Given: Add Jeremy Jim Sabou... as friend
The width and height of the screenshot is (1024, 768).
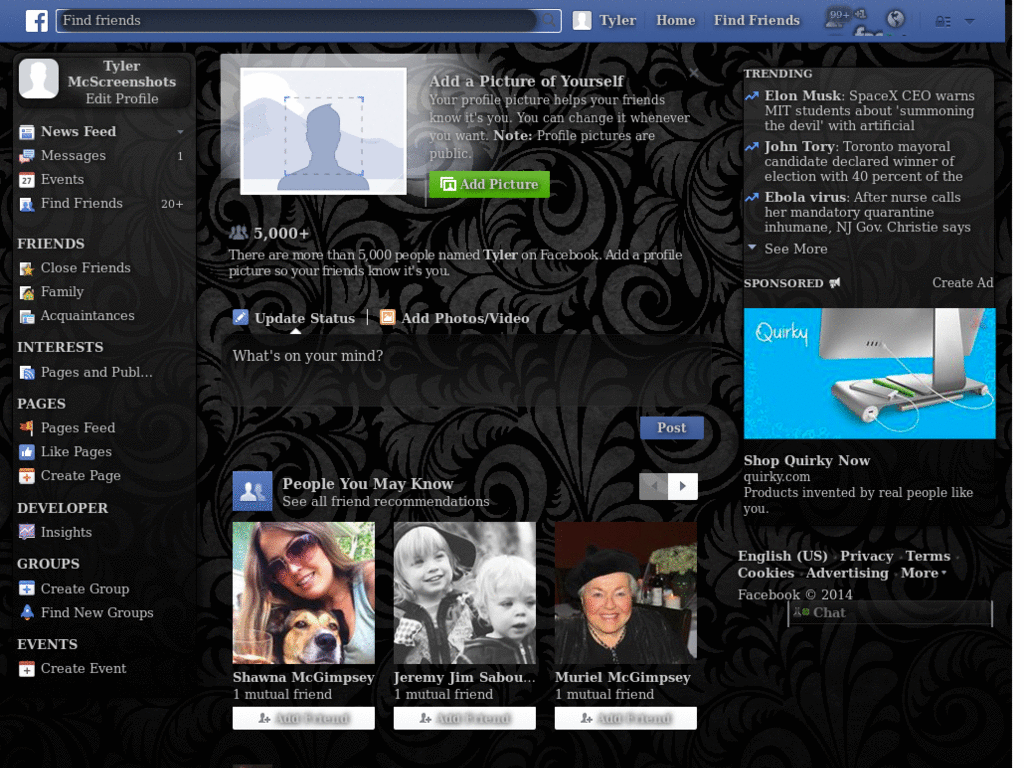Looking at the screenshot, I should 464,718.
